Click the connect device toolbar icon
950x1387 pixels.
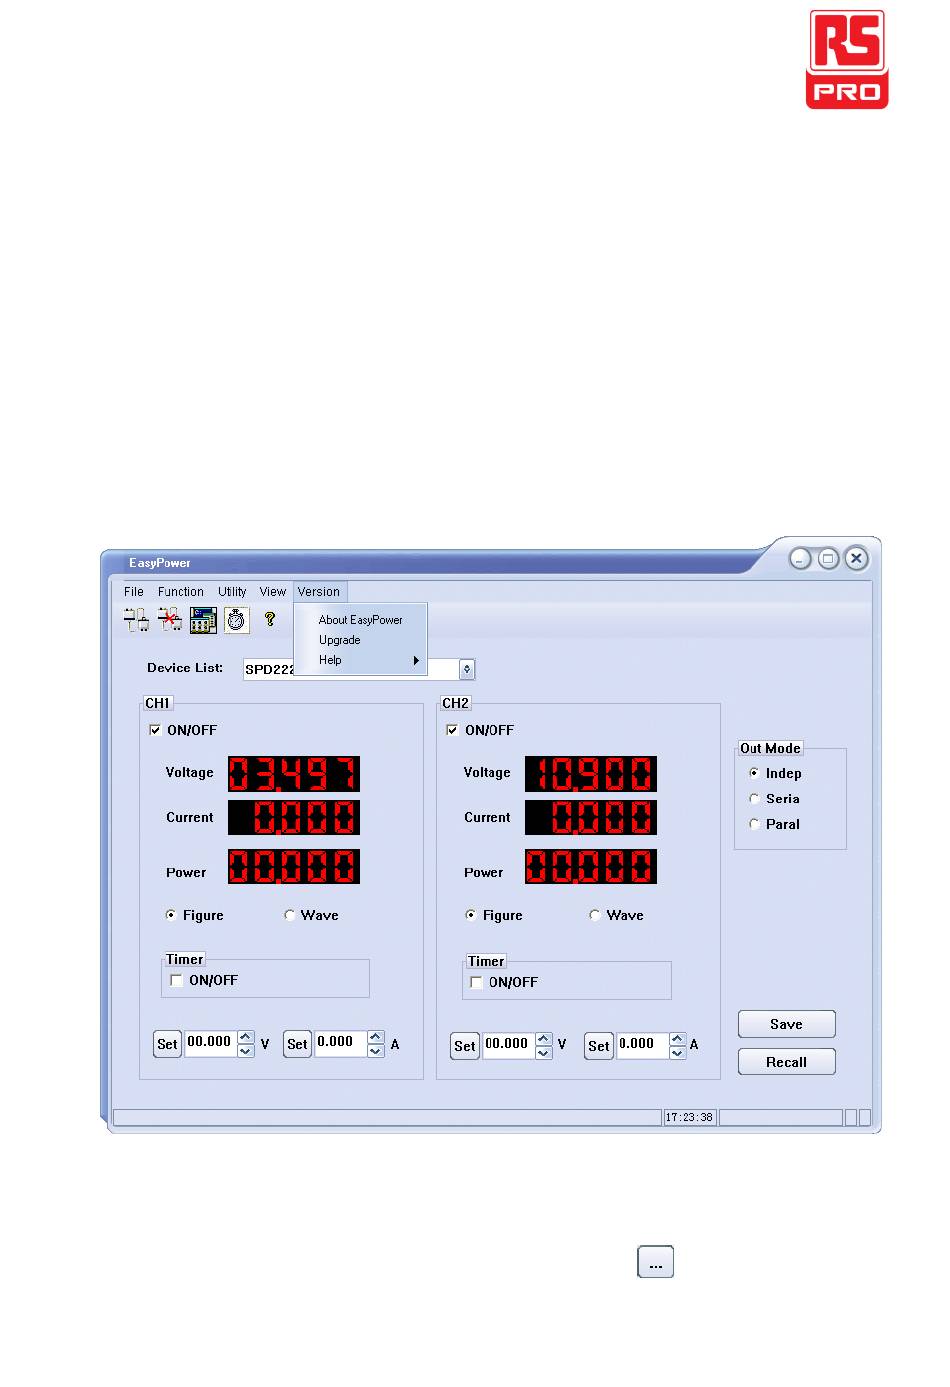pyautogui.click(x=136, y=620)
